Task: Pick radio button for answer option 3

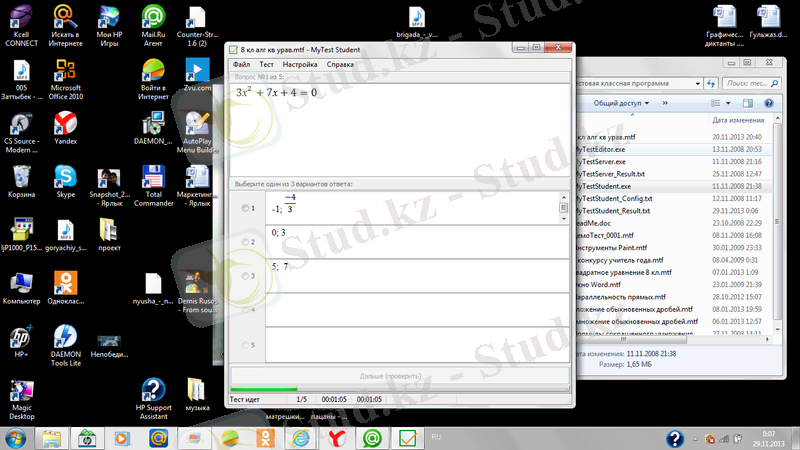Action: 246,275
